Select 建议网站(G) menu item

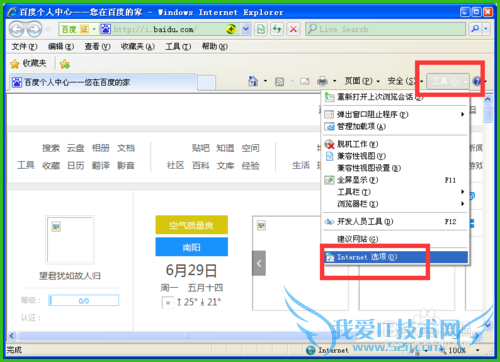pyautogui.click(x=395, y=239)
